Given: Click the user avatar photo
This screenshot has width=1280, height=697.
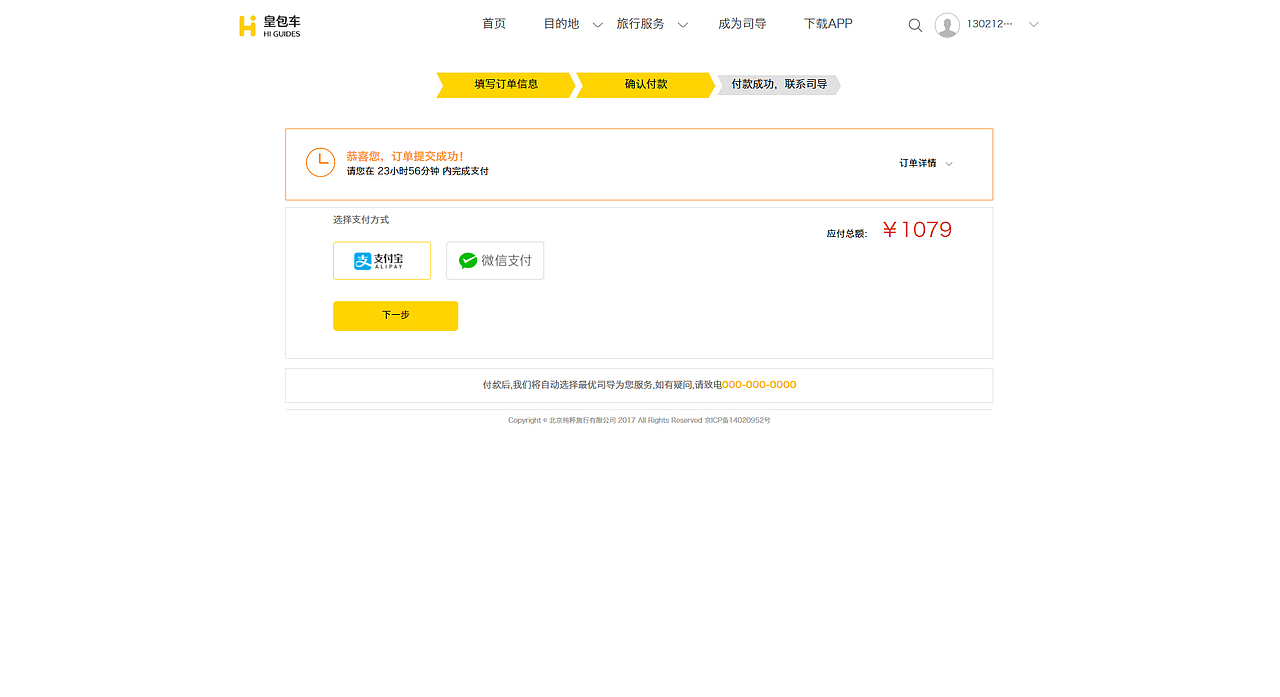Looking at the screenshot, I should (947, 24).
